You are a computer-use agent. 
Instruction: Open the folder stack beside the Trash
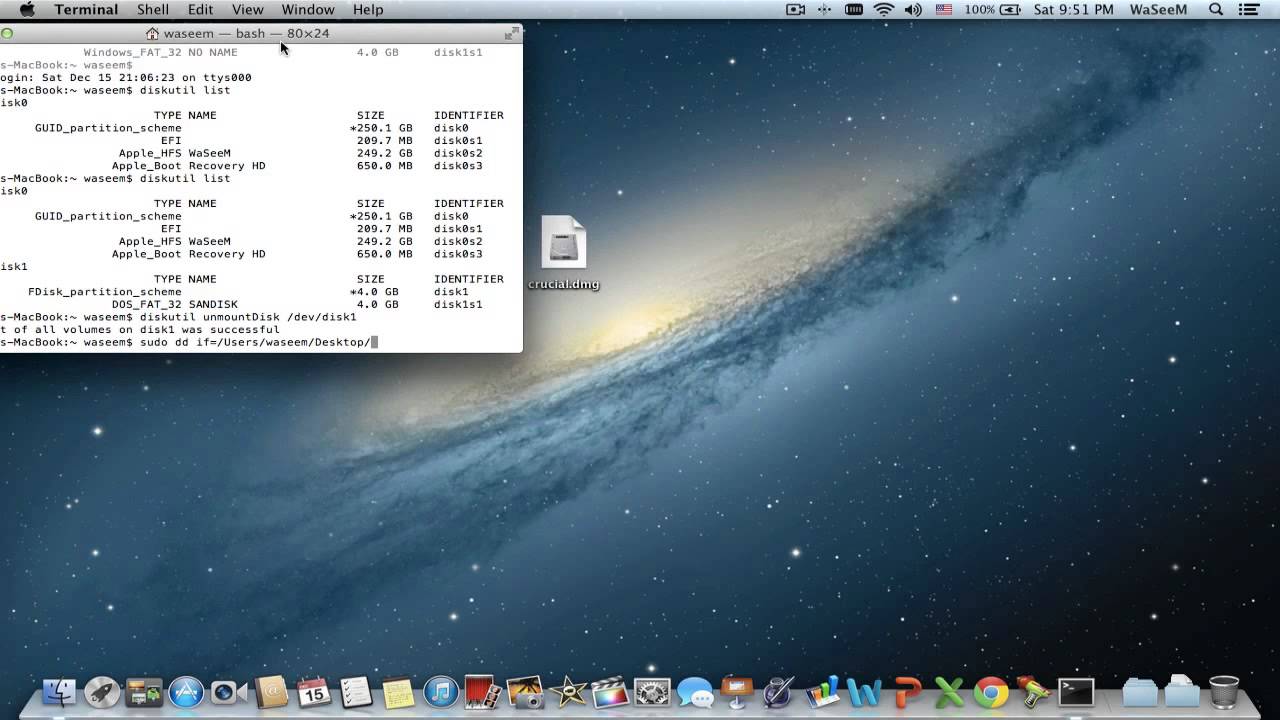point(1182,691)
